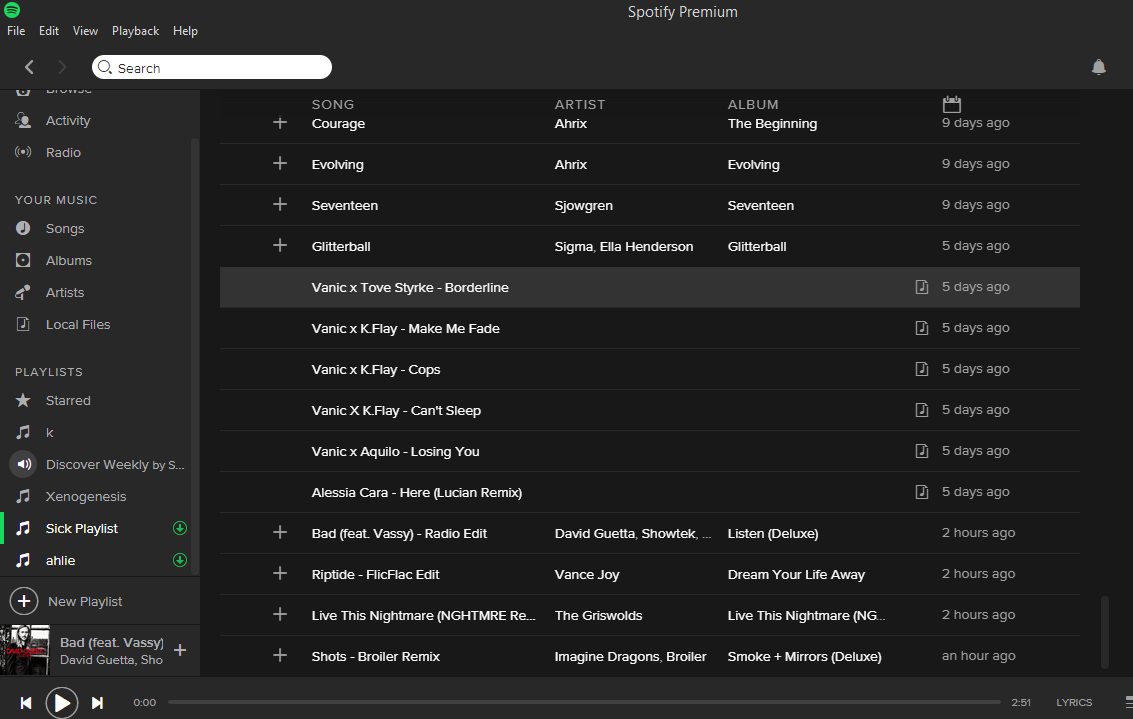
Task: Click the track list scrollbar
Action: (x=1104, y=632)
